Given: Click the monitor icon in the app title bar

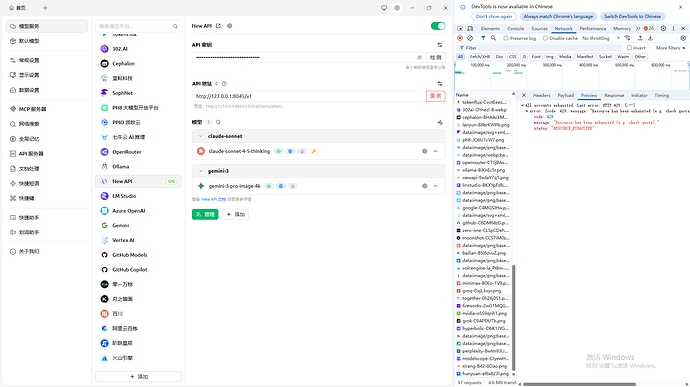Looking at the screenshot, I should click(384, 7).
